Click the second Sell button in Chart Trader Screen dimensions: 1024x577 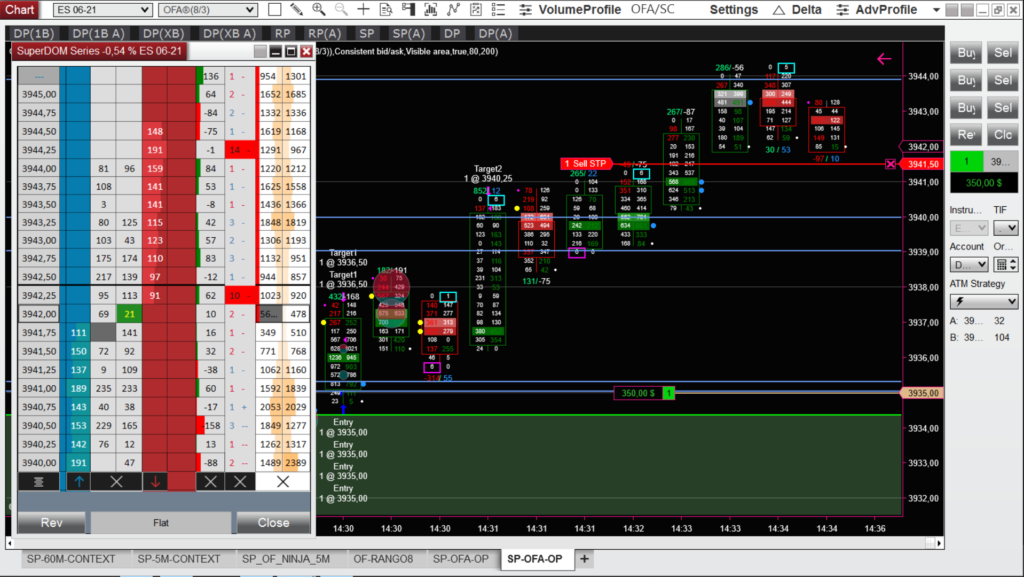1002,80
